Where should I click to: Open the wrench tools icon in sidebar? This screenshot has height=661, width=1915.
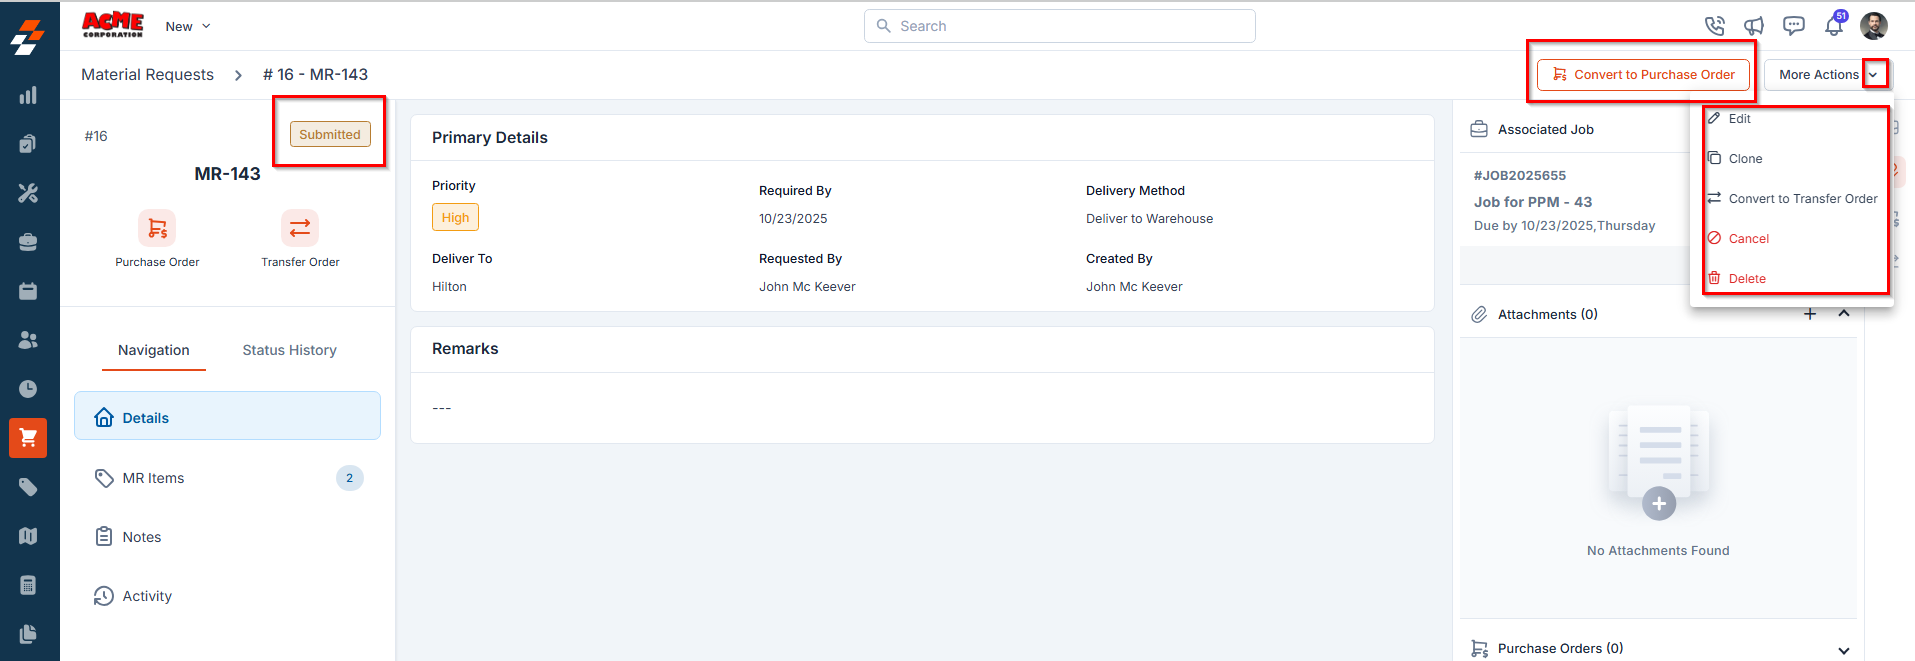(x=28, y=193)
